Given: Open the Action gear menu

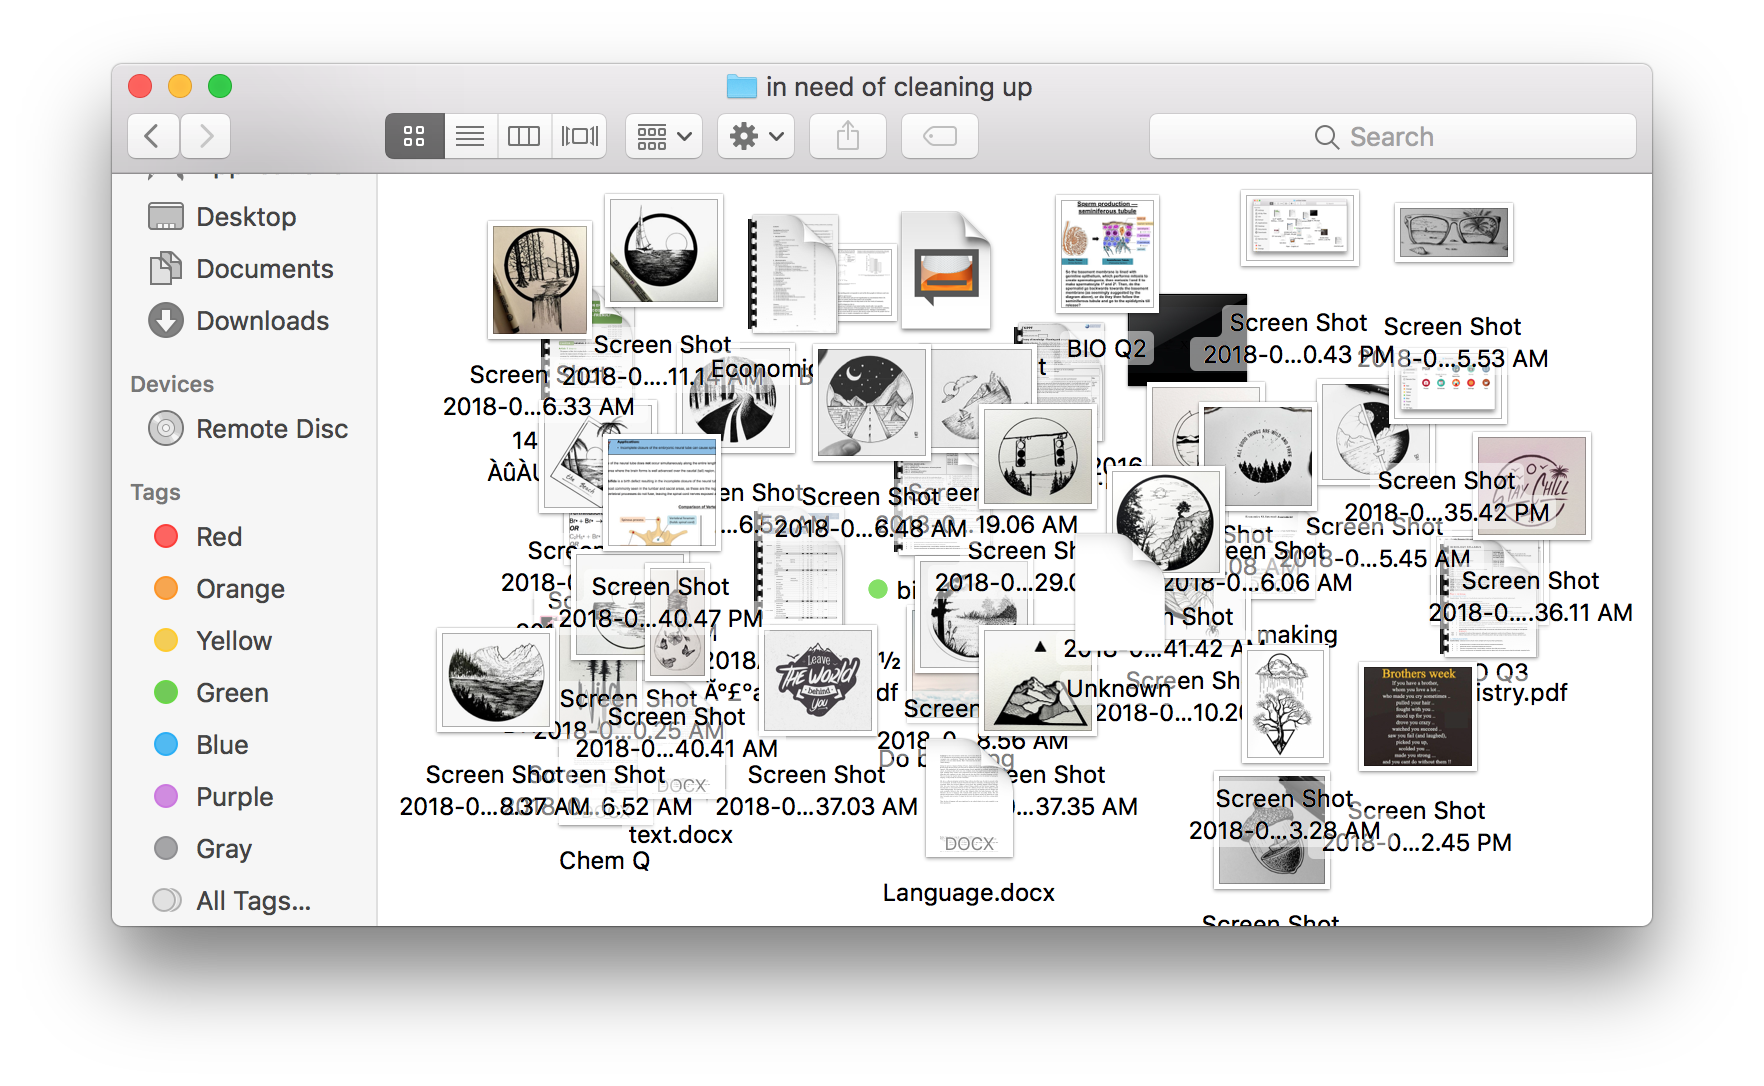Looking at the screenshot, I should click(x=756, y=136).
